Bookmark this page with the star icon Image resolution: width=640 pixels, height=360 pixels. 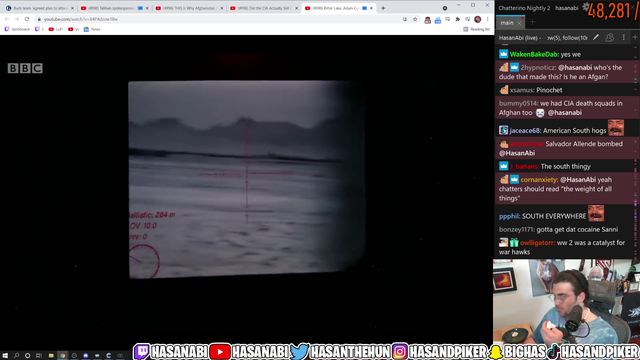[415, 19]
